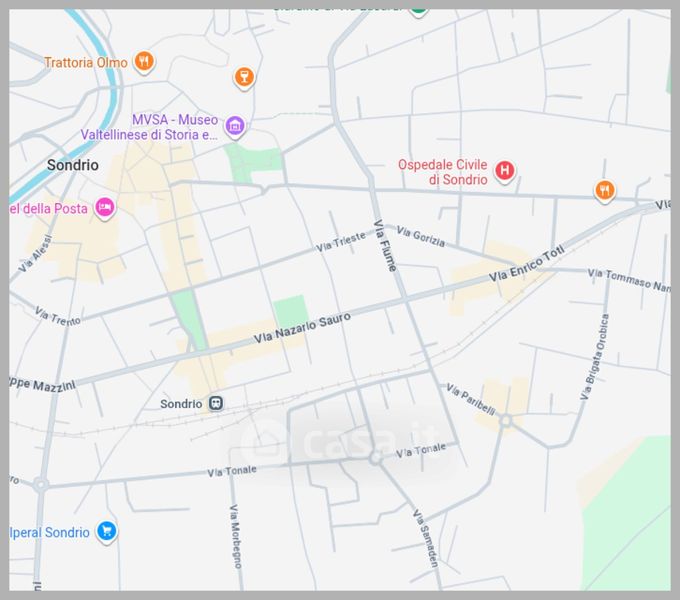Select the restaurant pin east of the hospital
680x600 pixels.
[603, 190]
